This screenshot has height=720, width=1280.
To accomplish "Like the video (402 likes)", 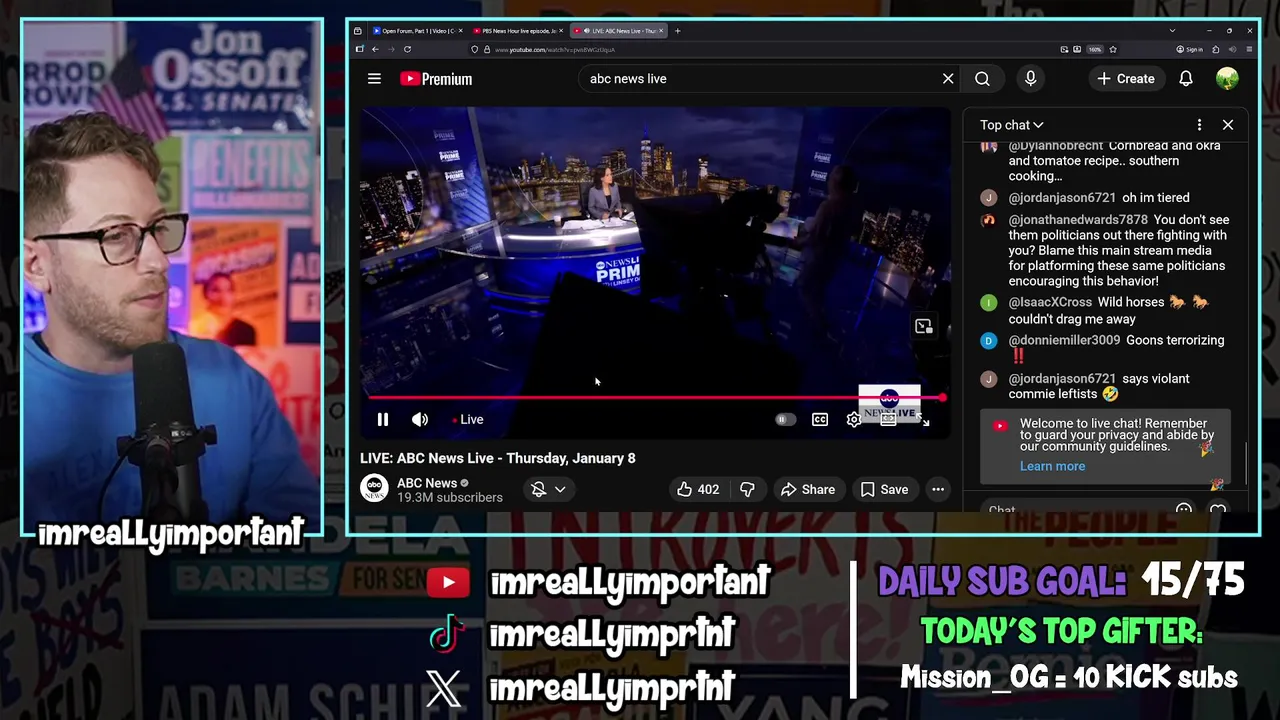I will (698, 490).
